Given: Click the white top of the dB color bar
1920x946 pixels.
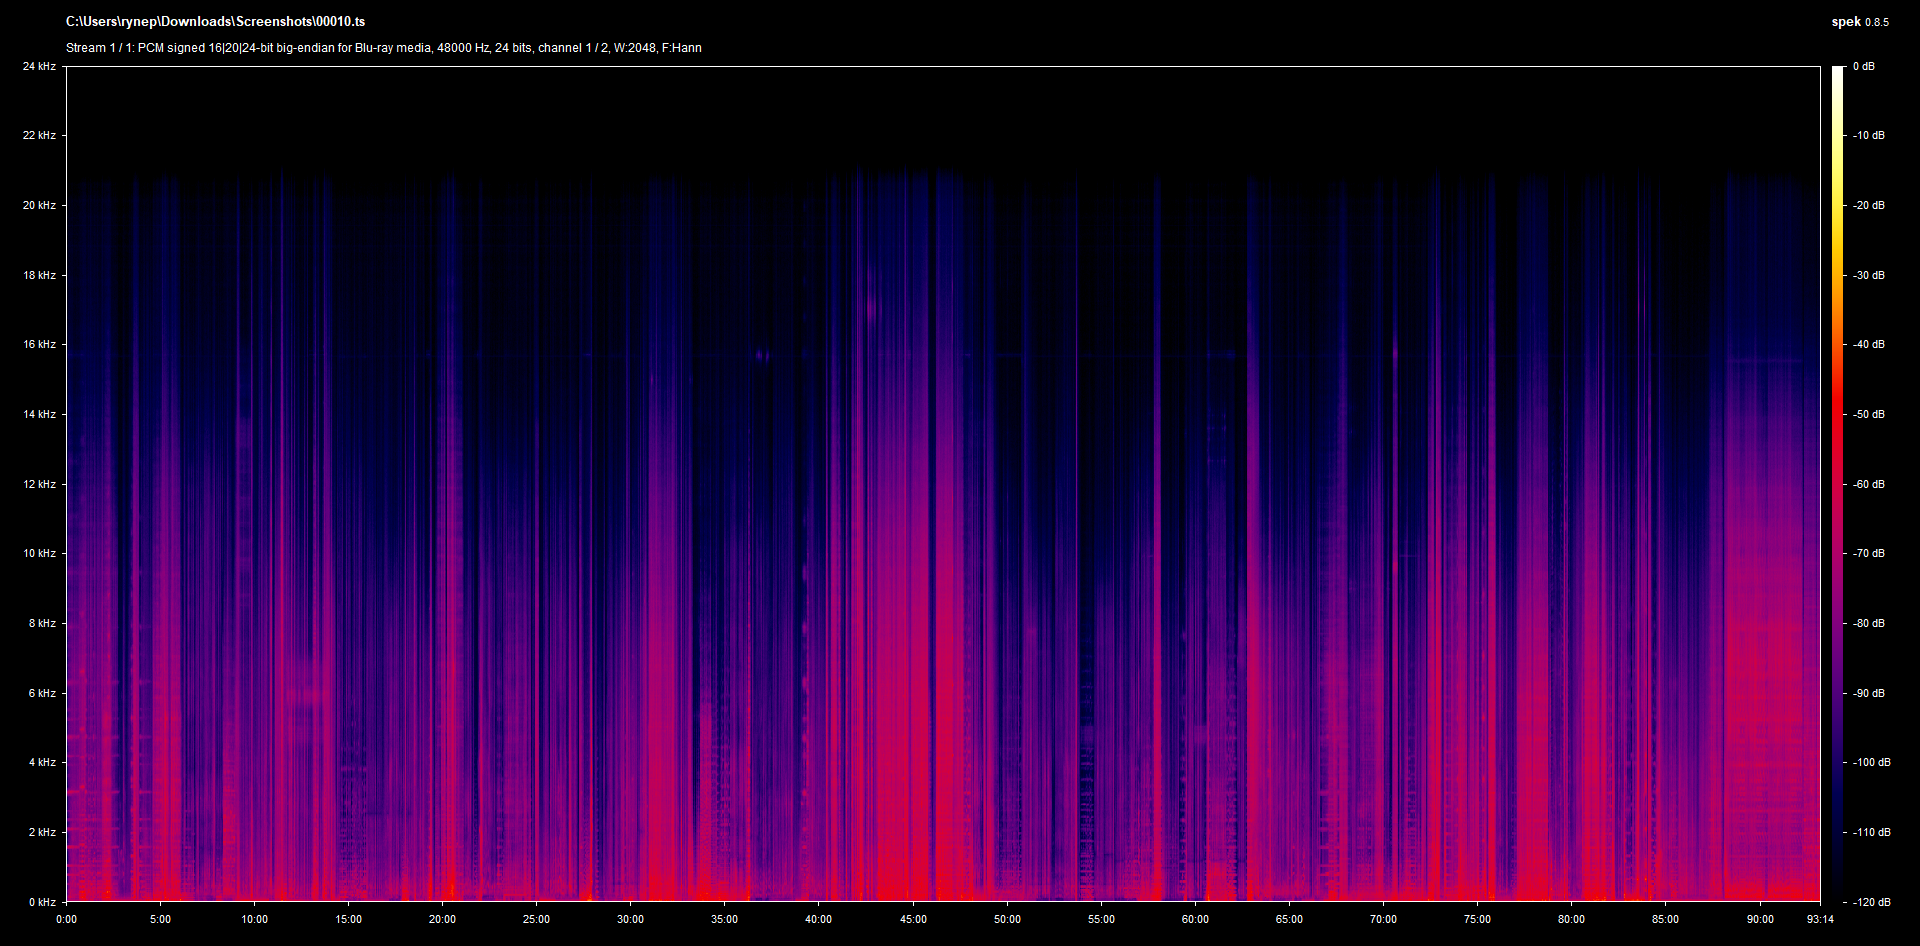Looking at the screenshot, I should pyautogui.click(x=1837, y=72).
